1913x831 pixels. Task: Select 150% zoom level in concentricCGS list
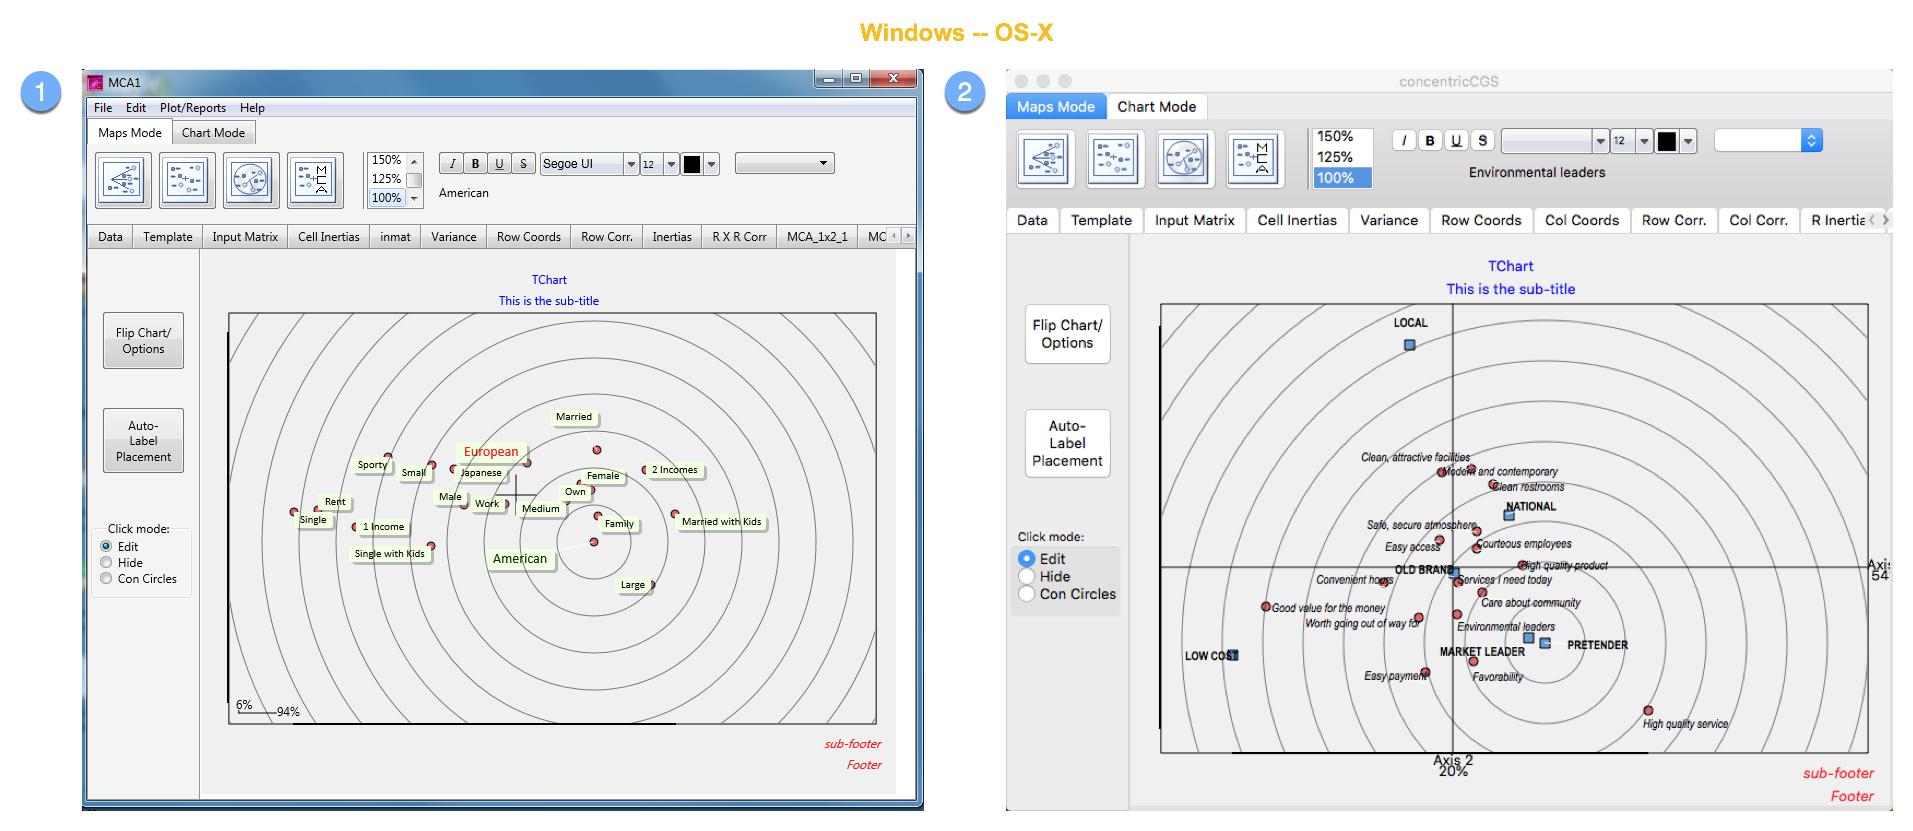[1335, 136]
